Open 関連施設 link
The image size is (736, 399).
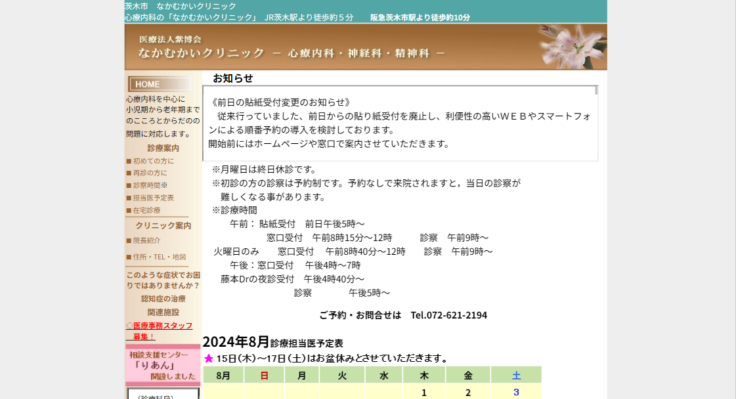(x=163, y=312)
